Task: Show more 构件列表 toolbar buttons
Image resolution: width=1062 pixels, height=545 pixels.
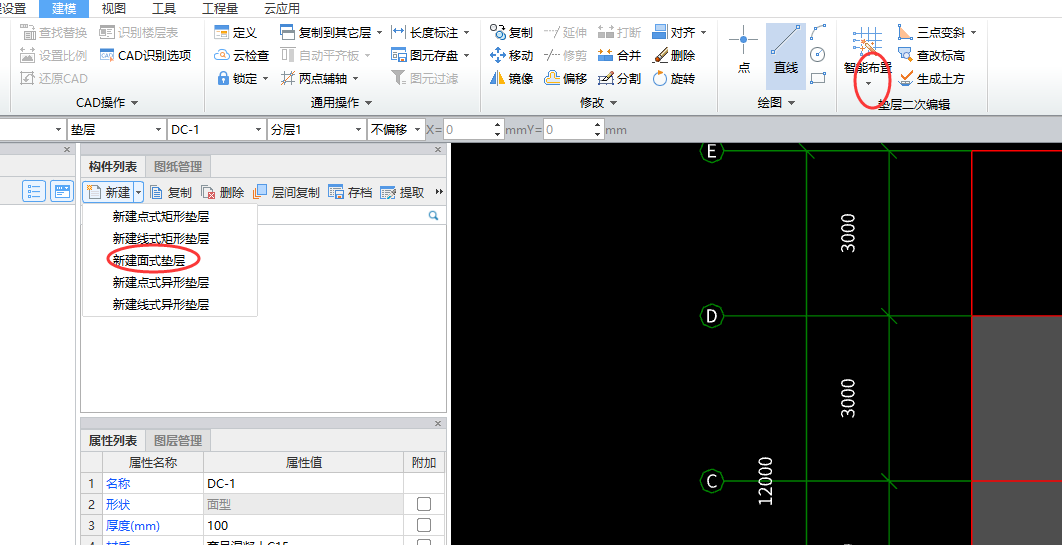Action: 440,192
